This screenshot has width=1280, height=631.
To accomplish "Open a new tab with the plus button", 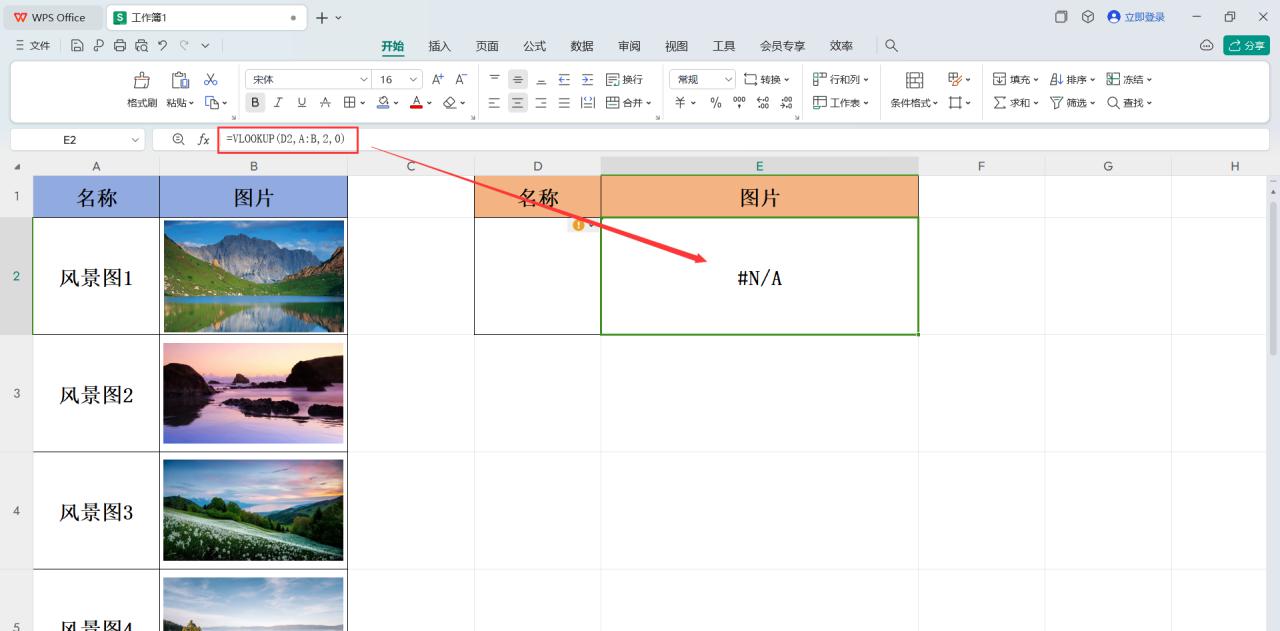I will pos(322,17).
